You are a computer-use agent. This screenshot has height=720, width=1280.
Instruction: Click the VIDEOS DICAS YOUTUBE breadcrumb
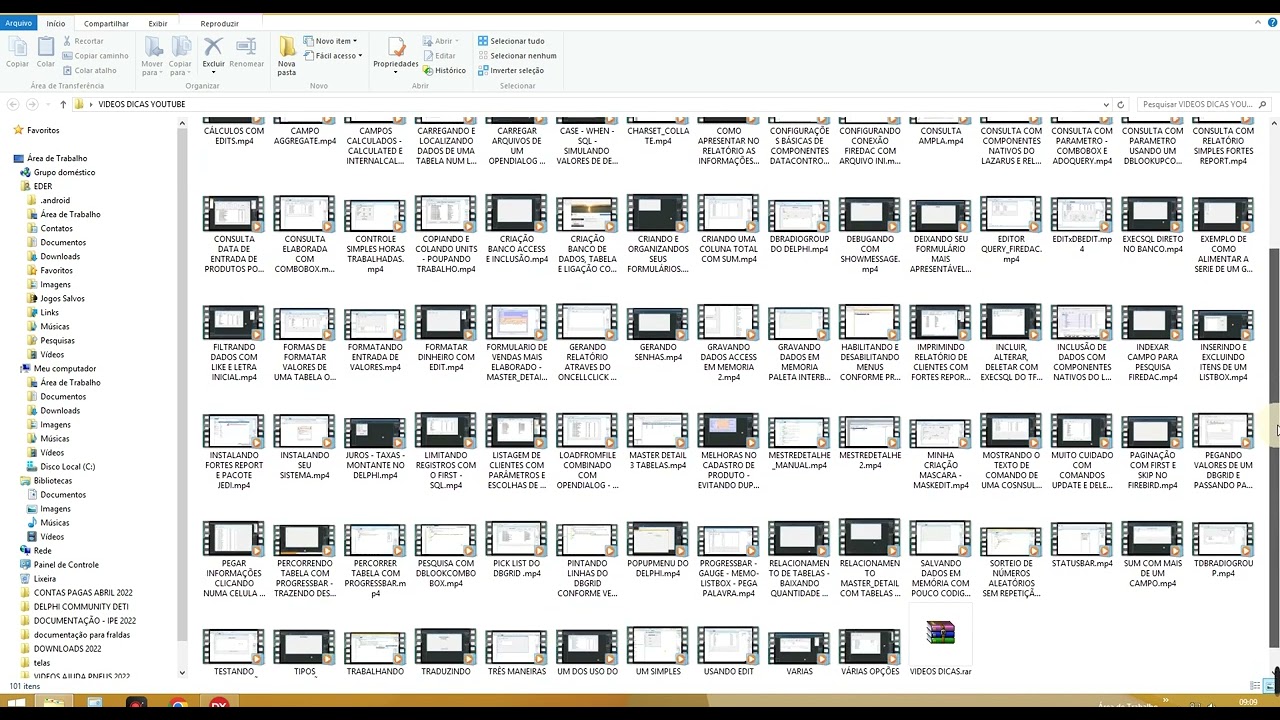[142, 104]
